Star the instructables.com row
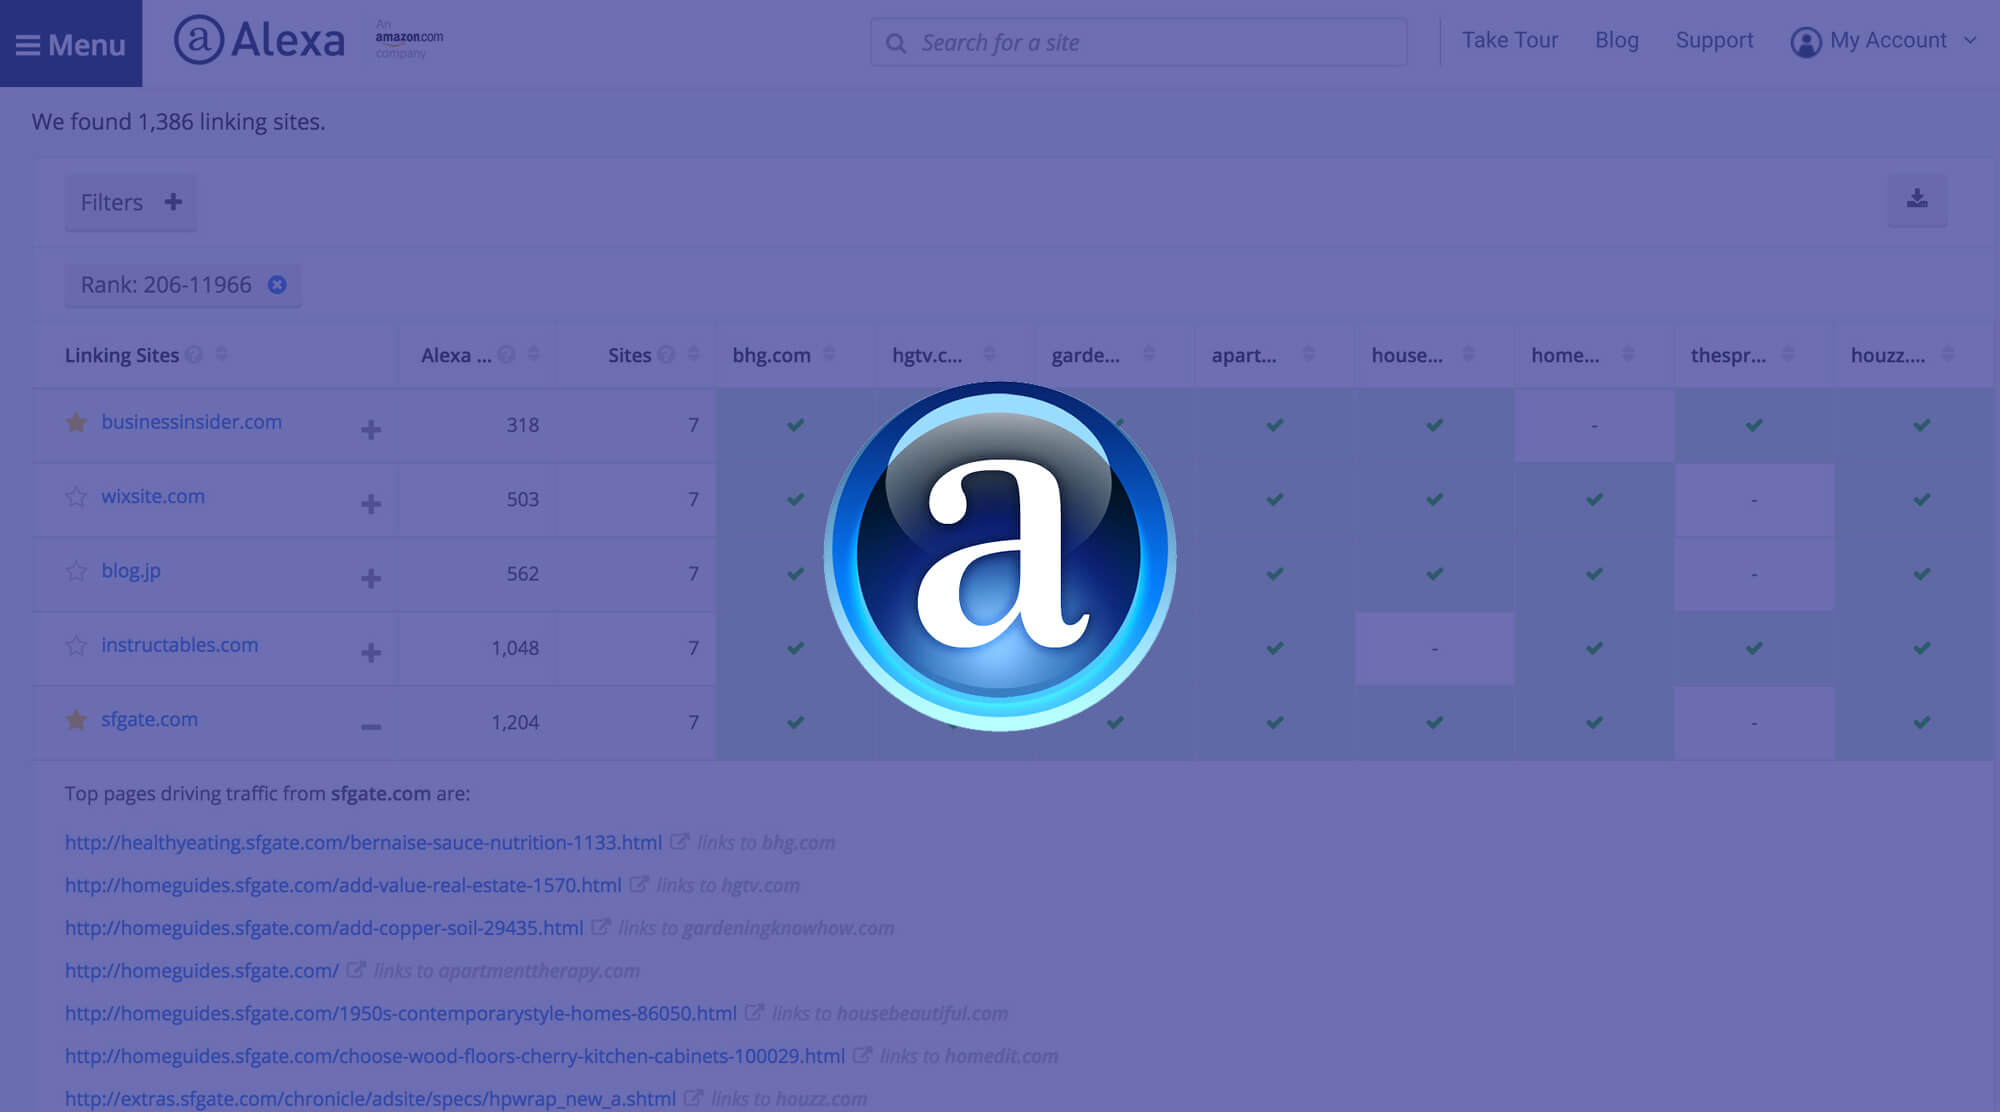The width and height of the screenshot is (2000, 1112). point(76,646)
